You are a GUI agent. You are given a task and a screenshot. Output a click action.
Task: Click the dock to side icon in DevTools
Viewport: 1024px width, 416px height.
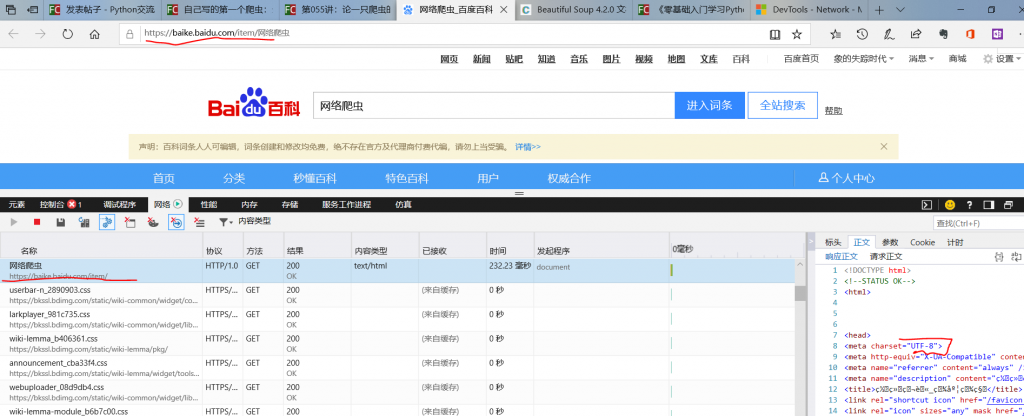coord(989,204)
